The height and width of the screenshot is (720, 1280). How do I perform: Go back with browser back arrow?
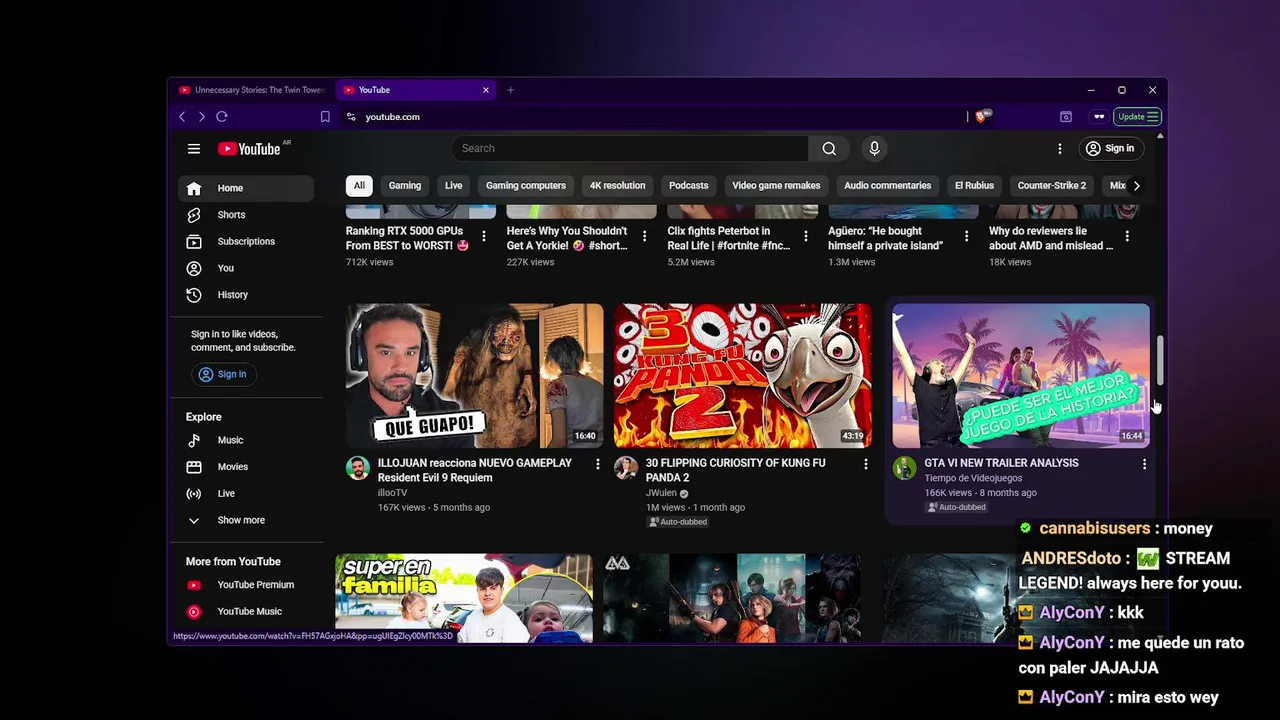[182, 117]
